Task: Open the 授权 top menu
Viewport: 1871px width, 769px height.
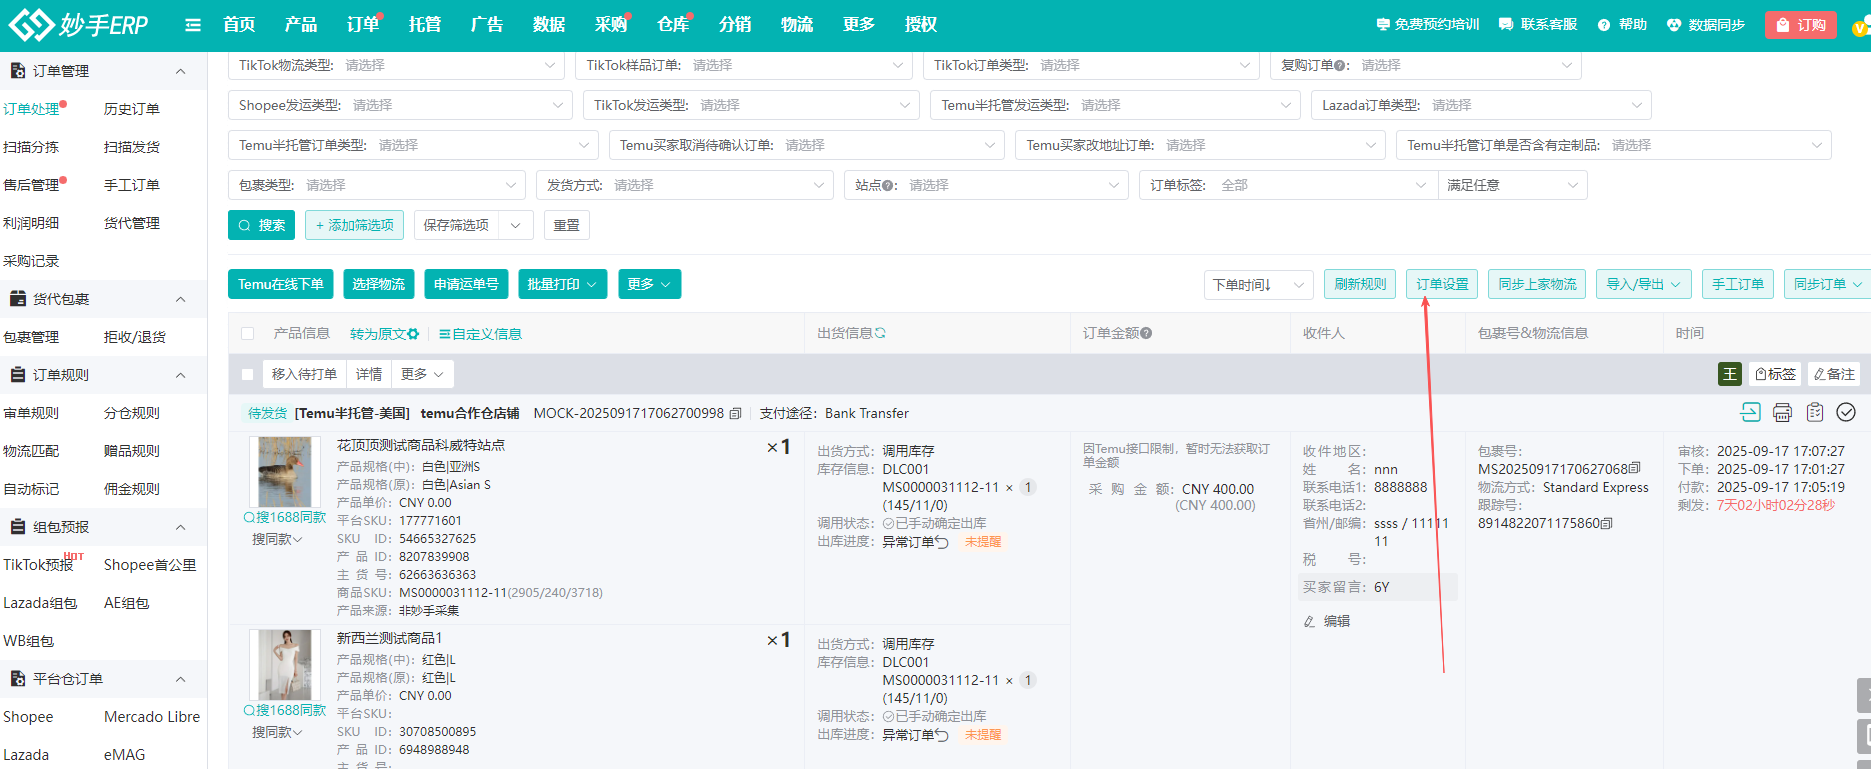Action: (x=921, y=24)
